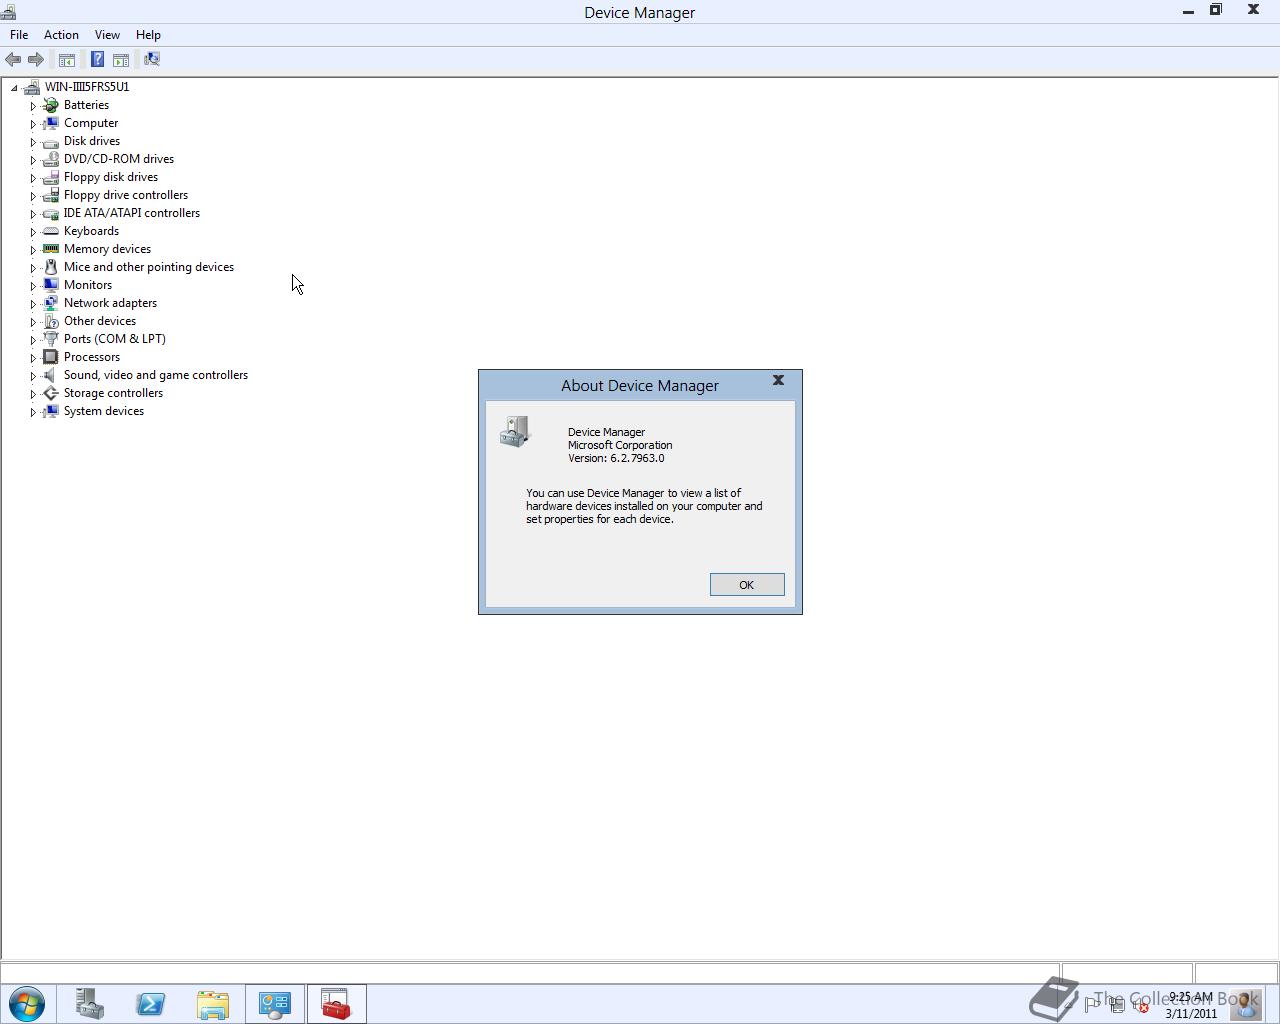Click the Keyboards icon
Viewport: 1280px width, 1024px height.
pos(51,231)
